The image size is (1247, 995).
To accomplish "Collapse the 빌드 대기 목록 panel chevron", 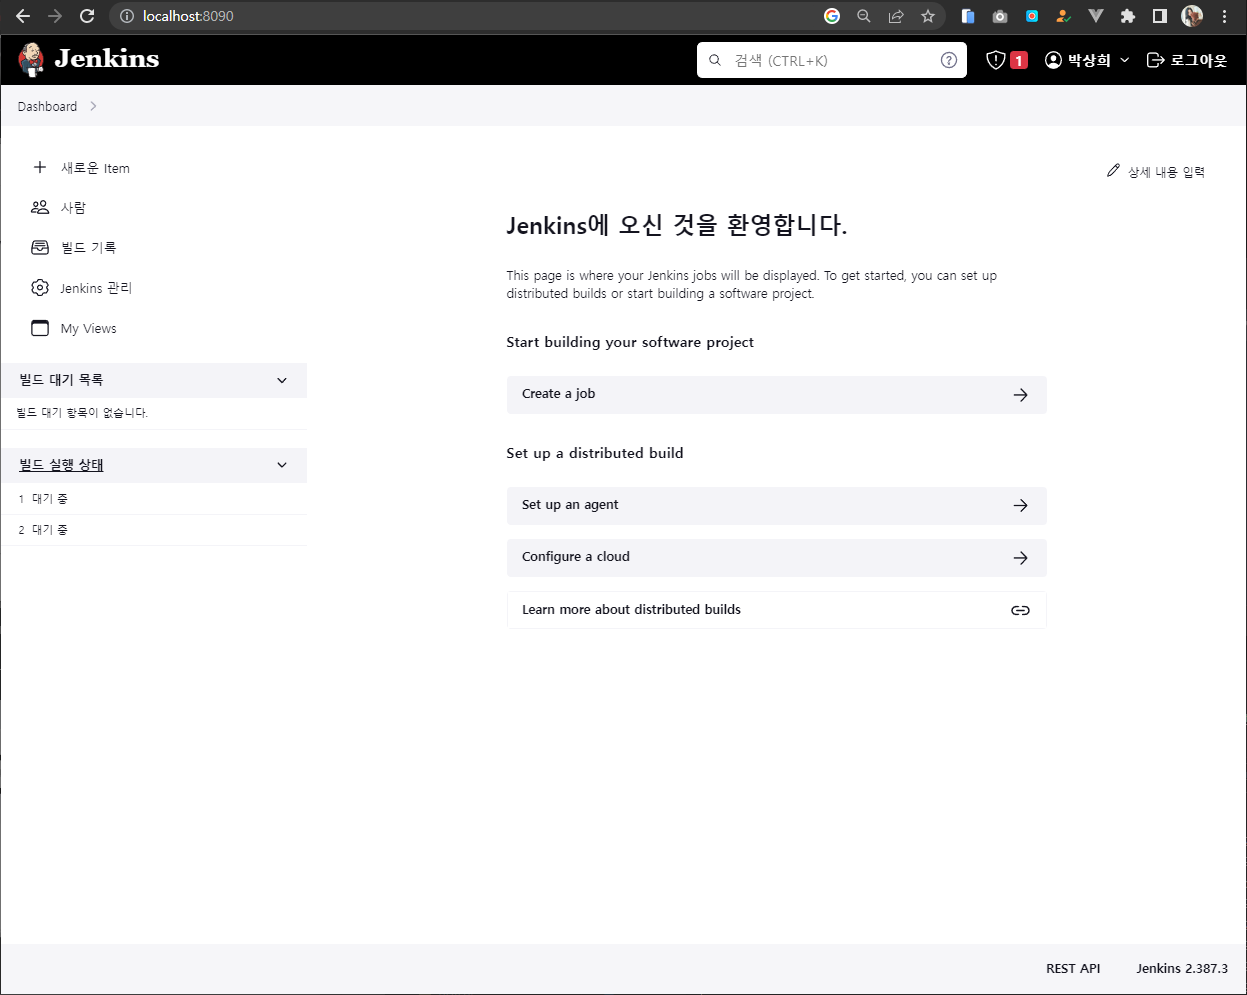I will coord(282,380).
